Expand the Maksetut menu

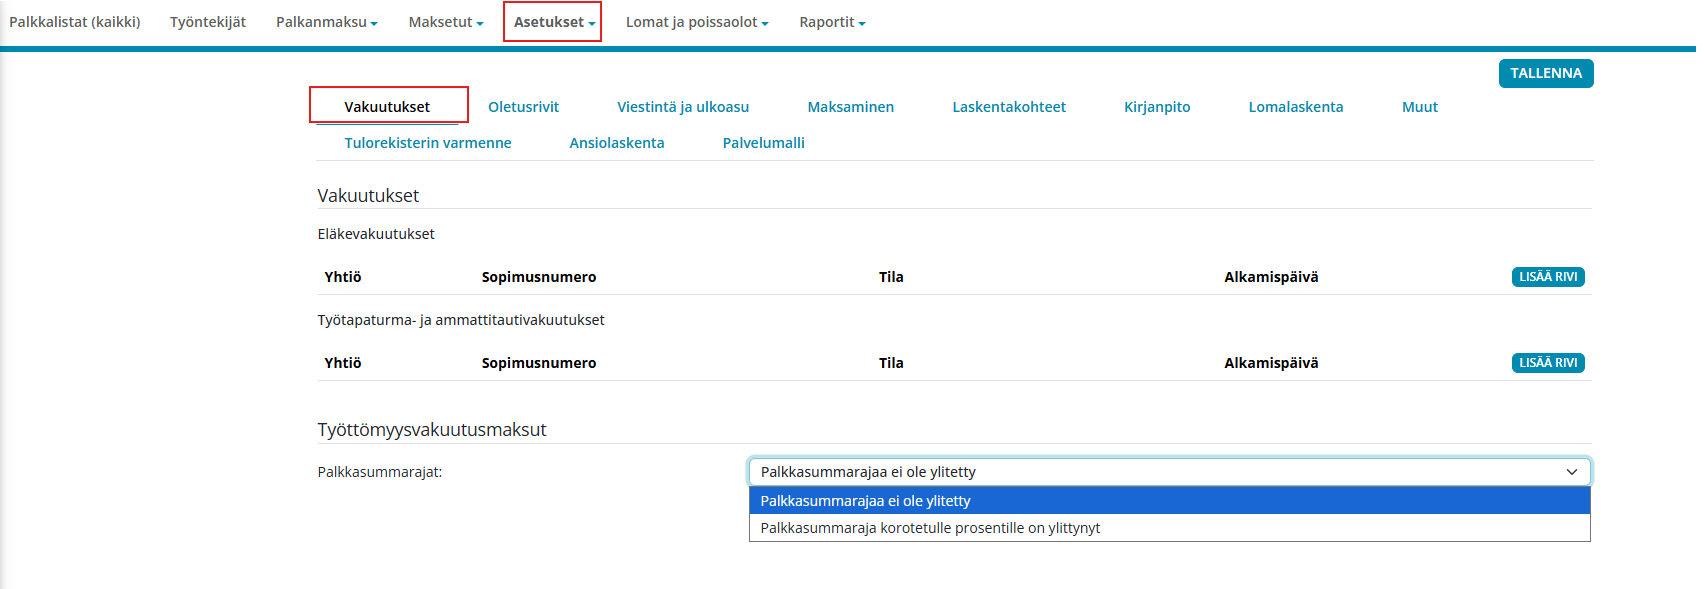coord(445,22)
